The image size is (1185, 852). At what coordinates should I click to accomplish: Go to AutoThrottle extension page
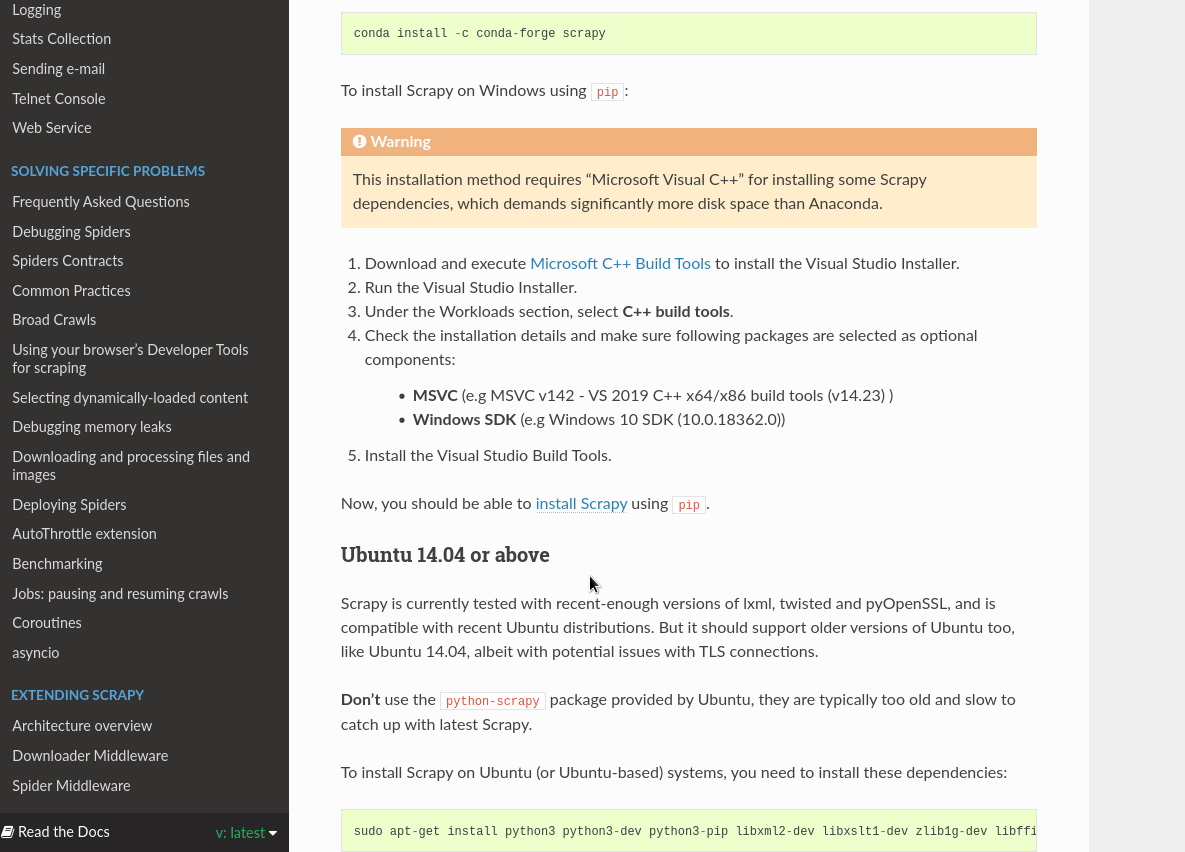(x=84, y=534)
